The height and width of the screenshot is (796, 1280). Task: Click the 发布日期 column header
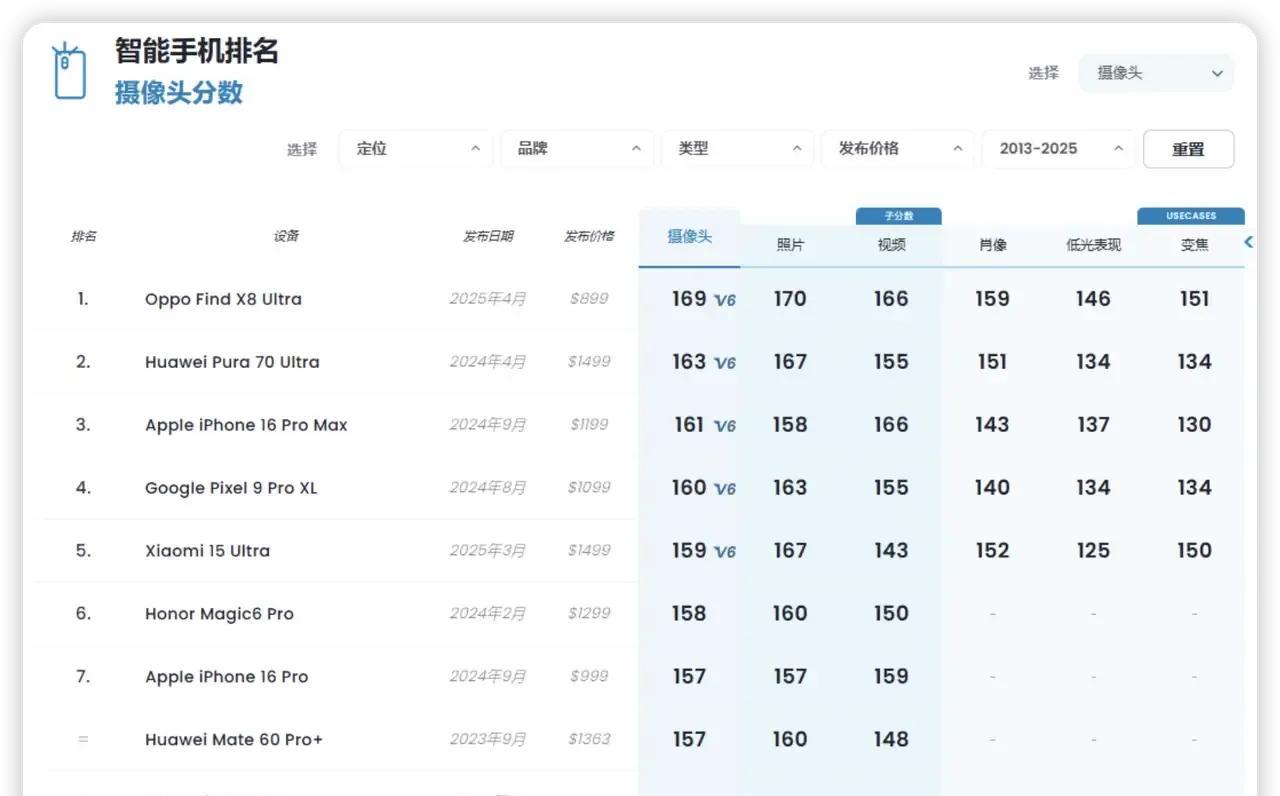click(x=488, y=237)
